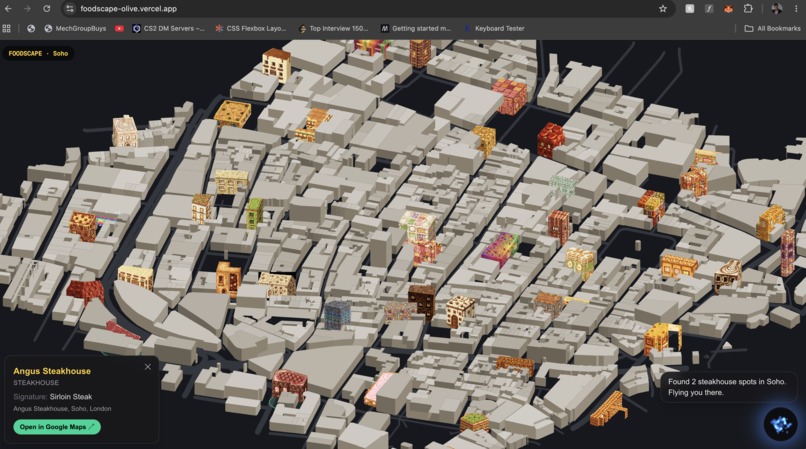This screenshot has width=806, height=449.
Task: Click the orange extension icon in toolbar
Action: pyautogui.click(x=728, y=9)
